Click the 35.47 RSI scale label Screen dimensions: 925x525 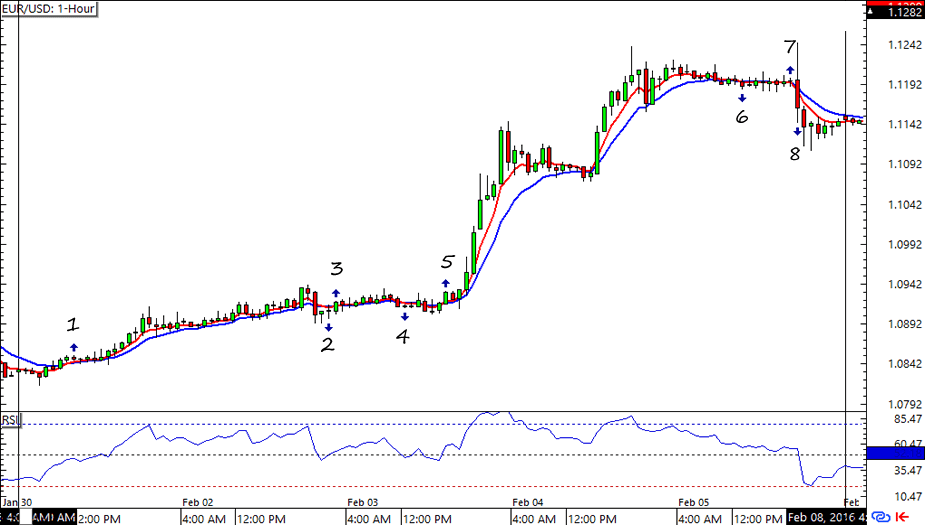(x=908, y=471)
